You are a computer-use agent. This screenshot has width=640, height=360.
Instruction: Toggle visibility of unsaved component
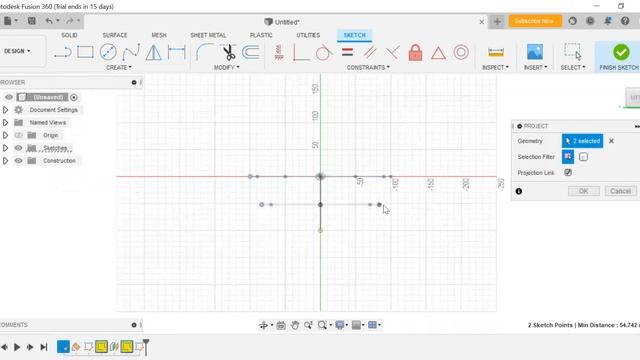tap(9, 97)
